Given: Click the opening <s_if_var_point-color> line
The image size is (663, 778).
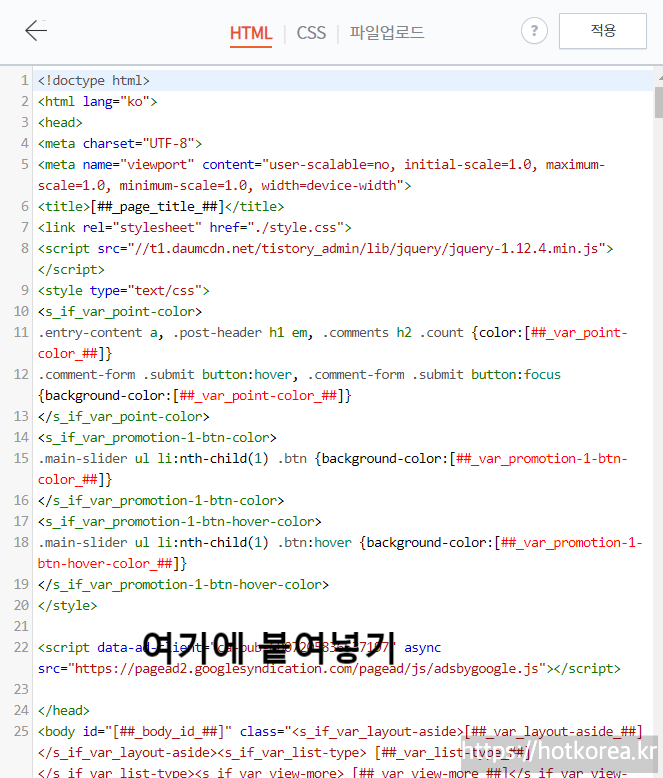Looking at the screenshot, I should tap(120, 312).
